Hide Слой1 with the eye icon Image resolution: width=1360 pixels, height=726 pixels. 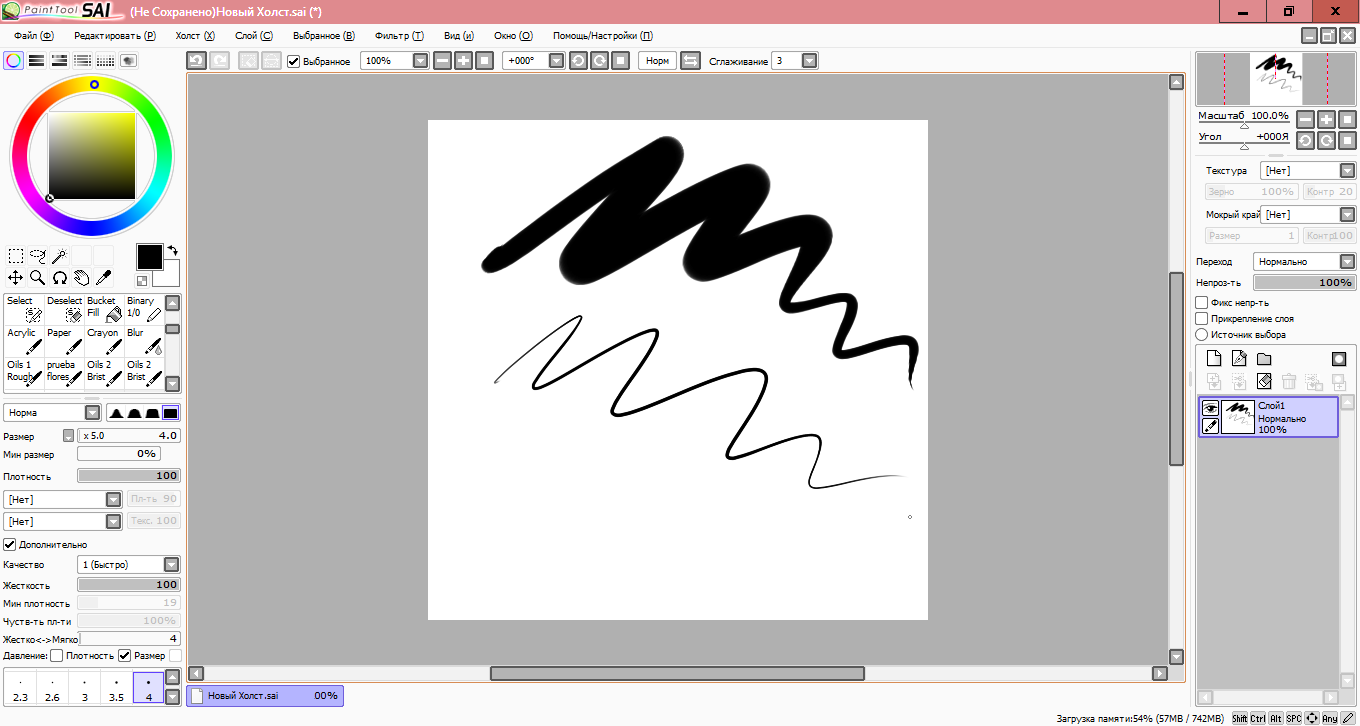[1210, 408]
